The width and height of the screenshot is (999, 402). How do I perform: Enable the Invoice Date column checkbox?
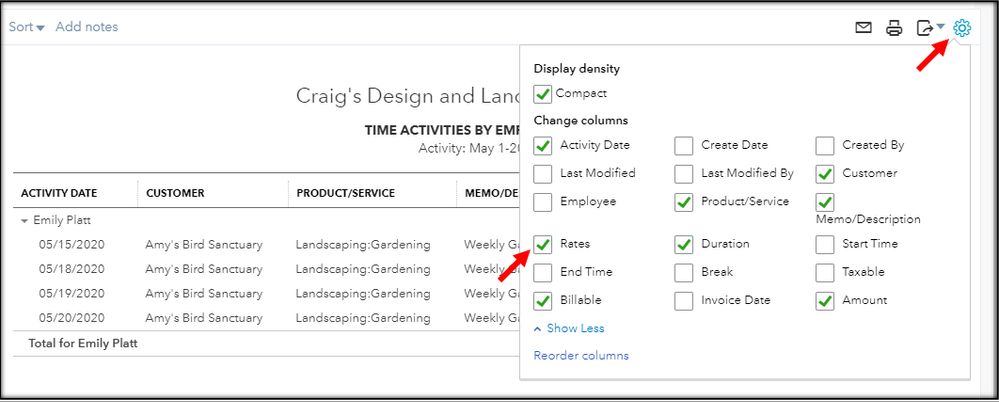coord(684,300)
